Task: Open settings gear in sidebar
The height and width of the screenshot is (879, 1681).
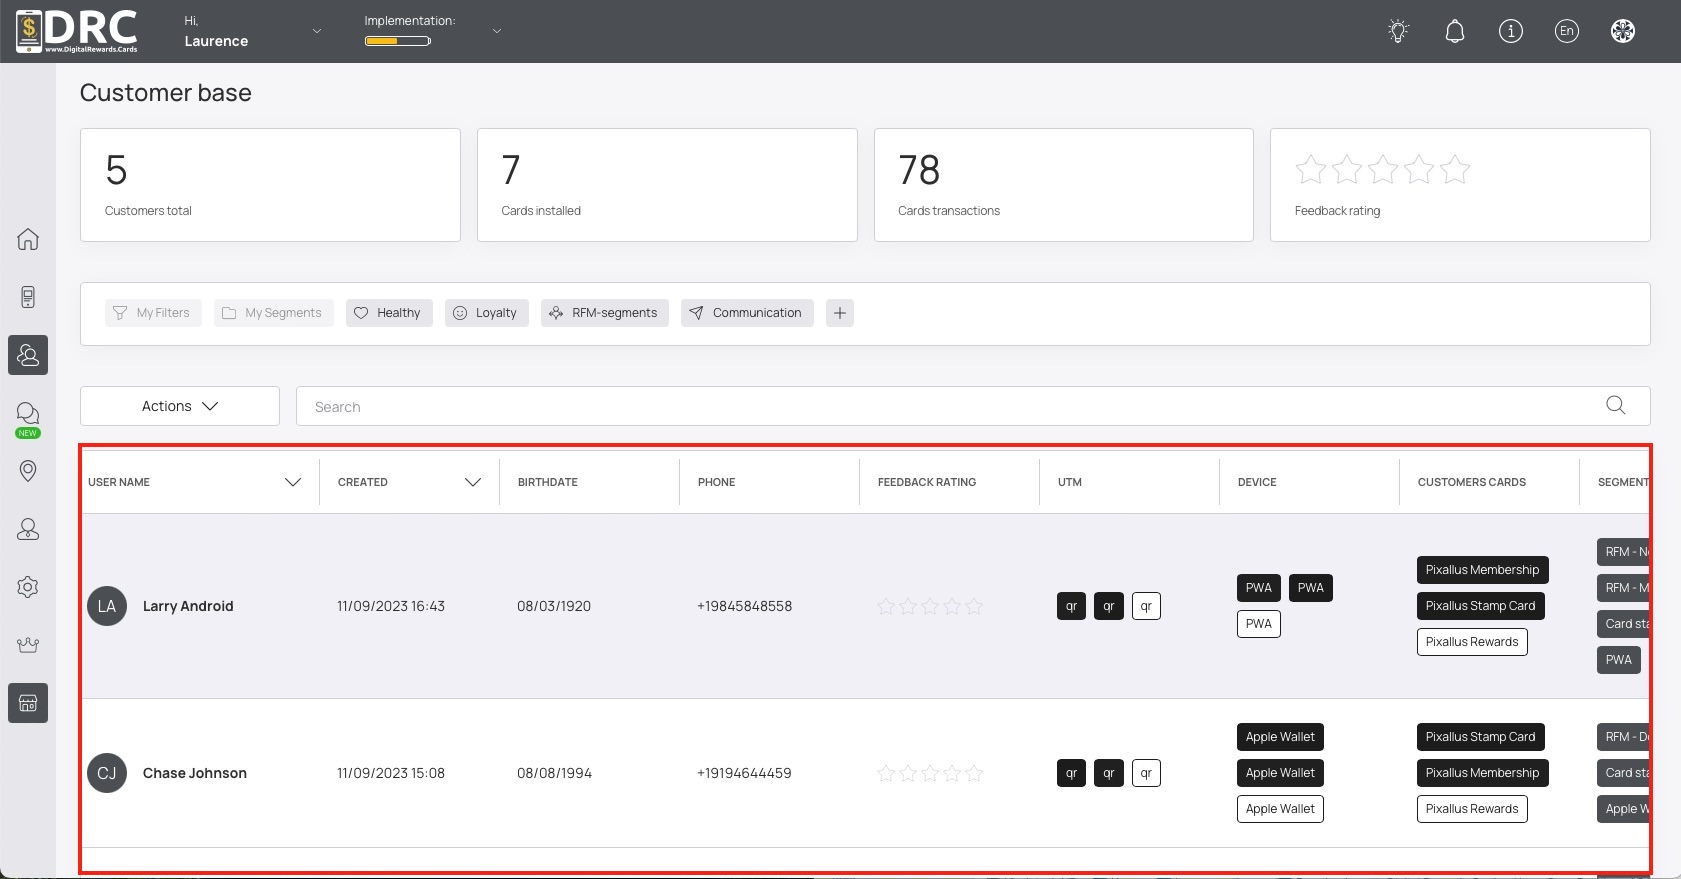Action: pos(28,587)
